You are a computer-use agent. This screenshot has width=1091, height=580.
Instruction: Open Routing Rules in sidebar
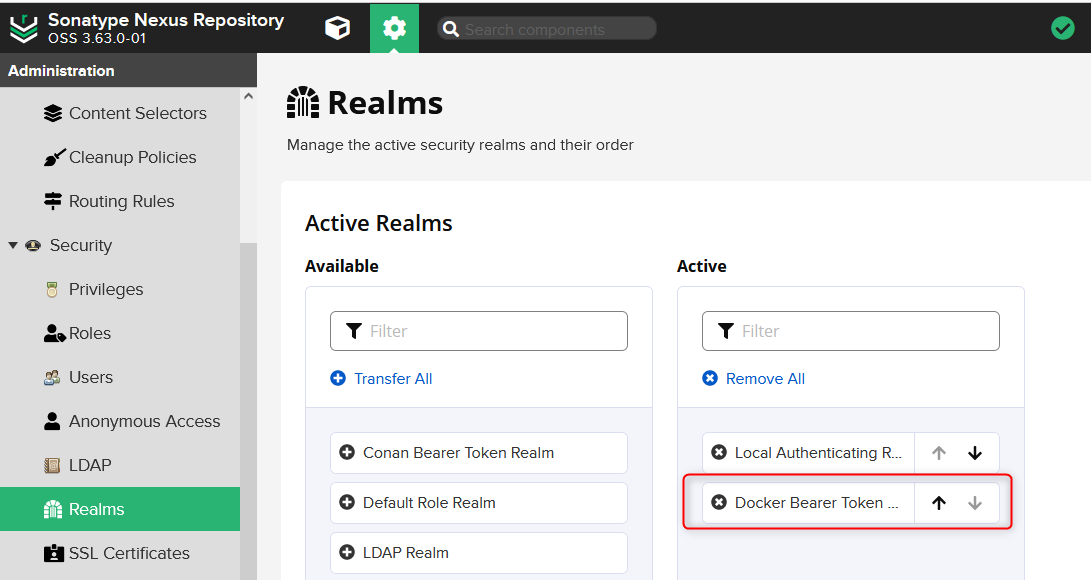pyautogui.click(x=120, y=201)
